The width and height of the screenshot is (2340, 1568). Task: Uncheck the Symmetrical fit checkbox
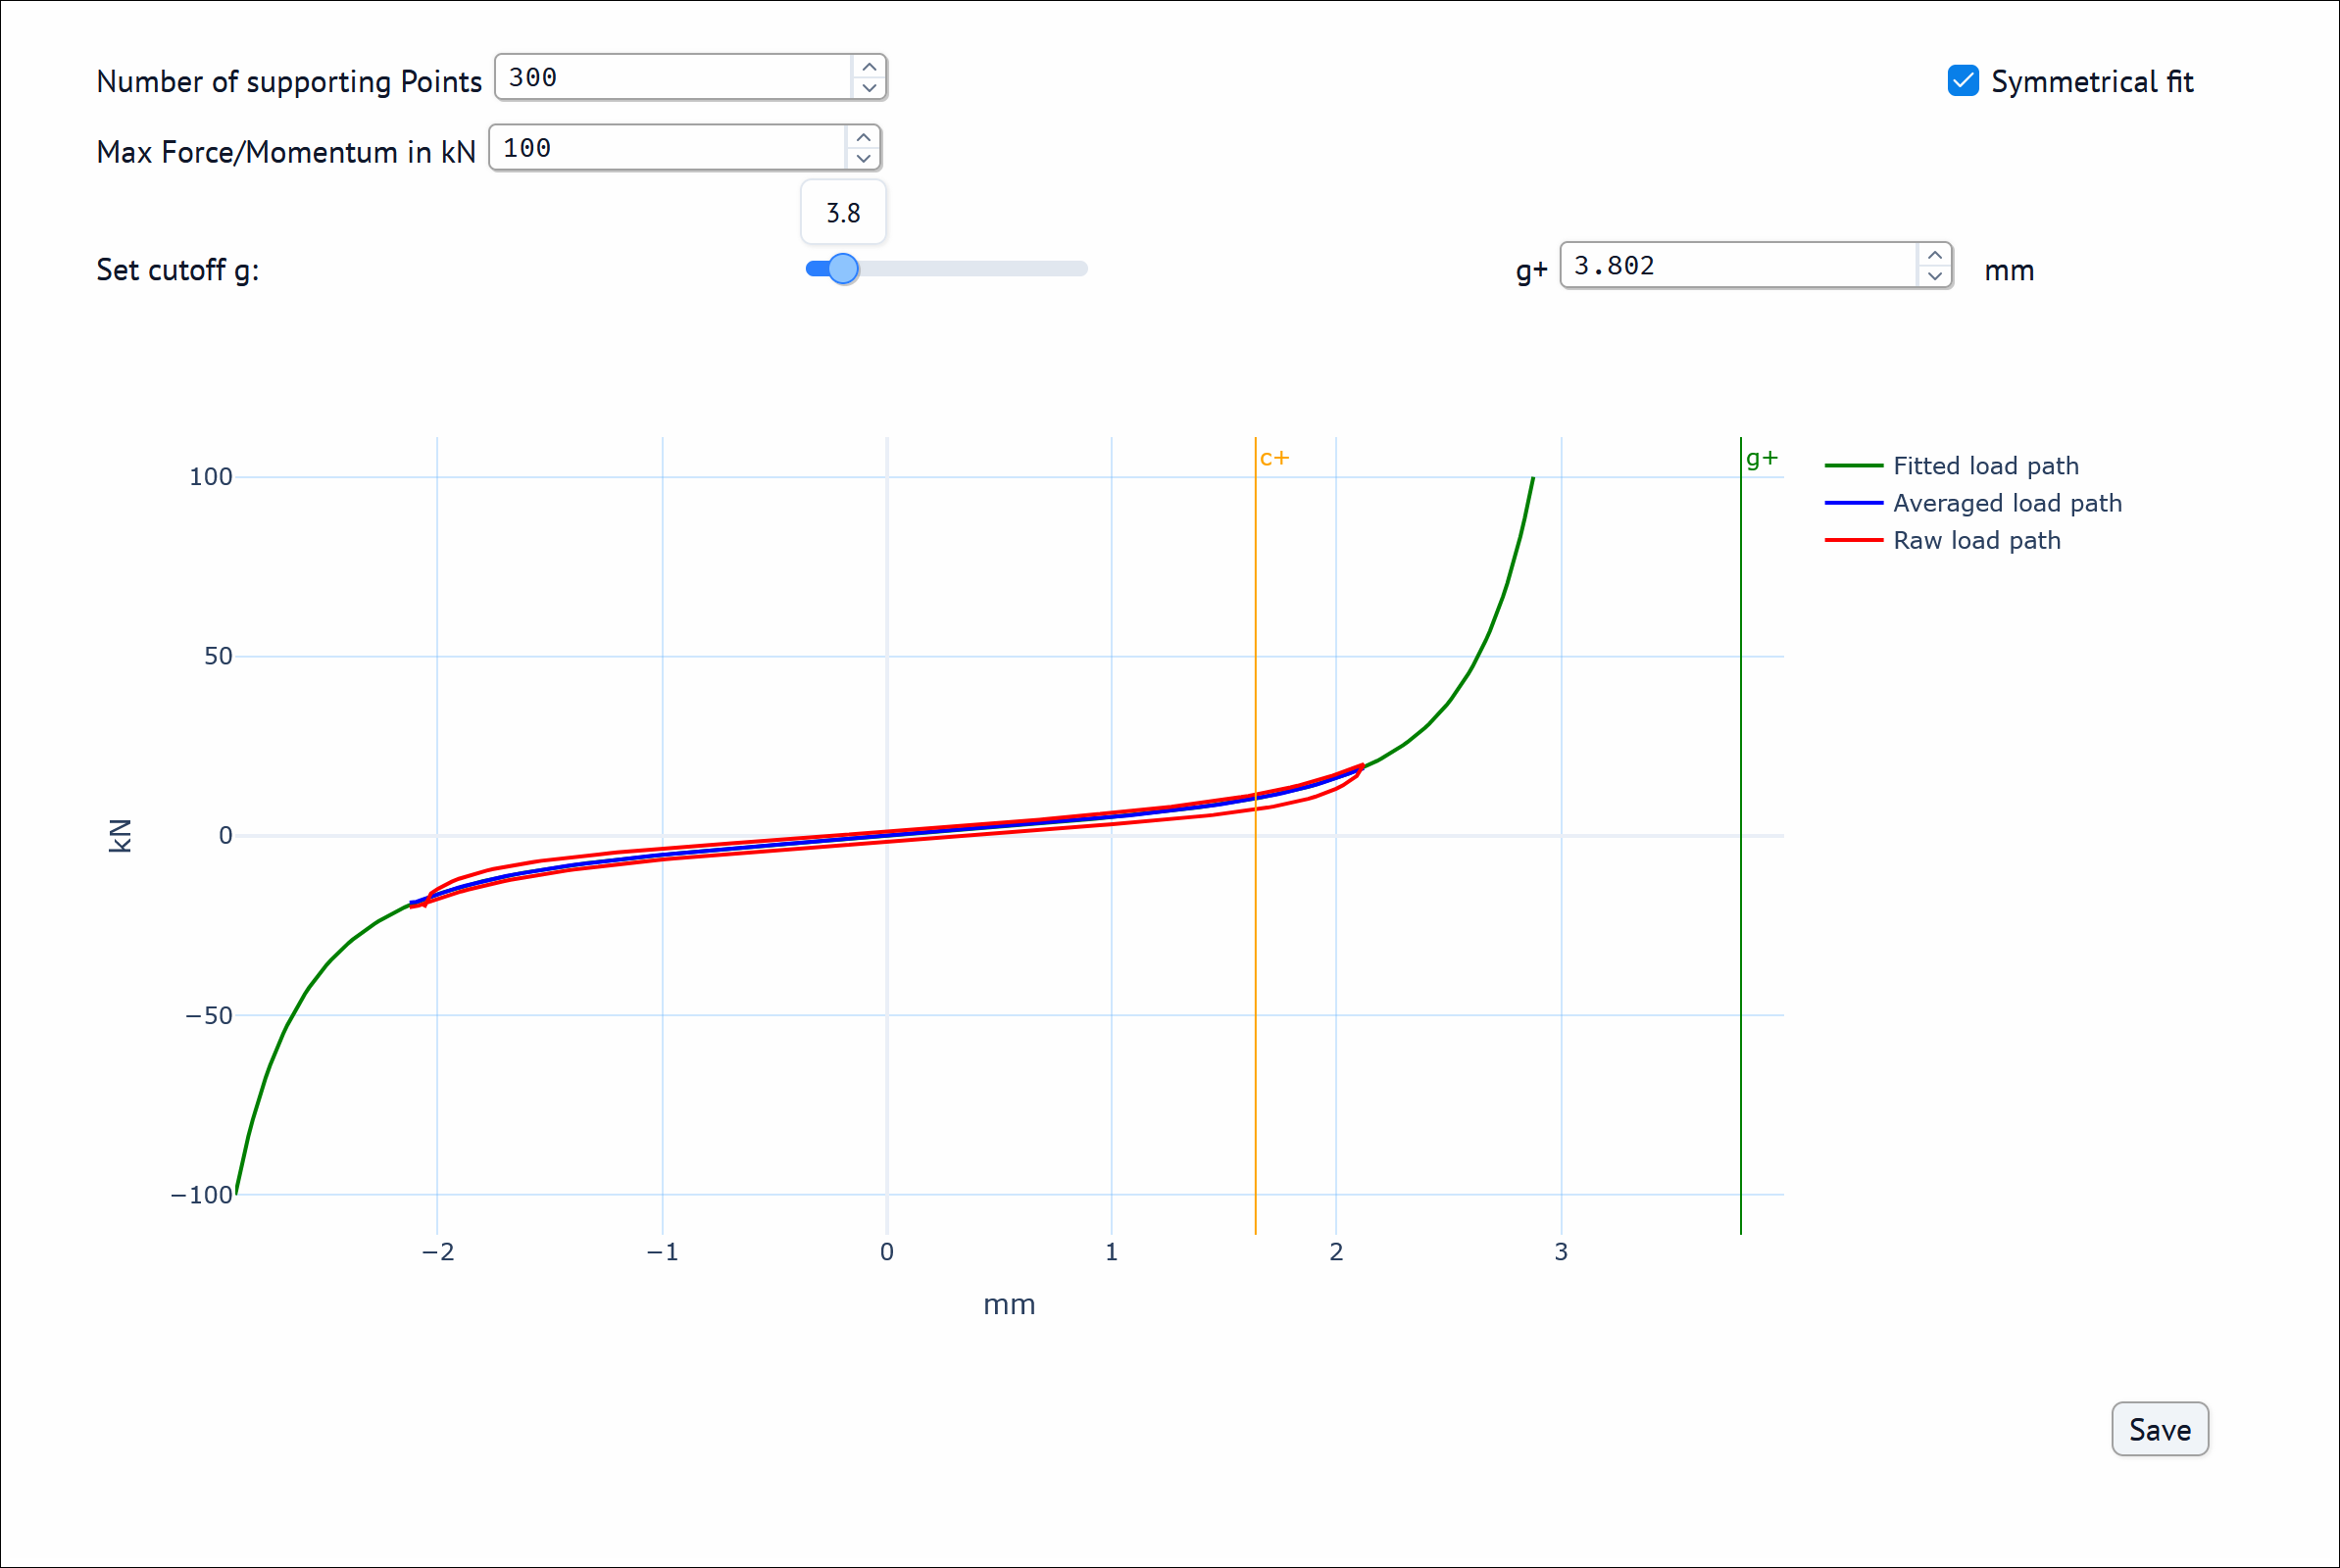coord(1963,81)
